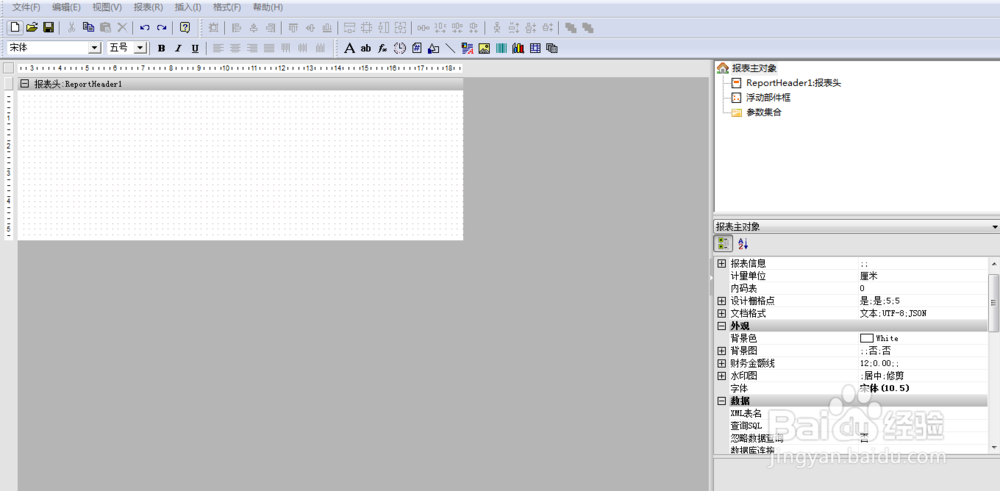
Task: Toggle italic formatting
Action: click(x=179, y=48)
